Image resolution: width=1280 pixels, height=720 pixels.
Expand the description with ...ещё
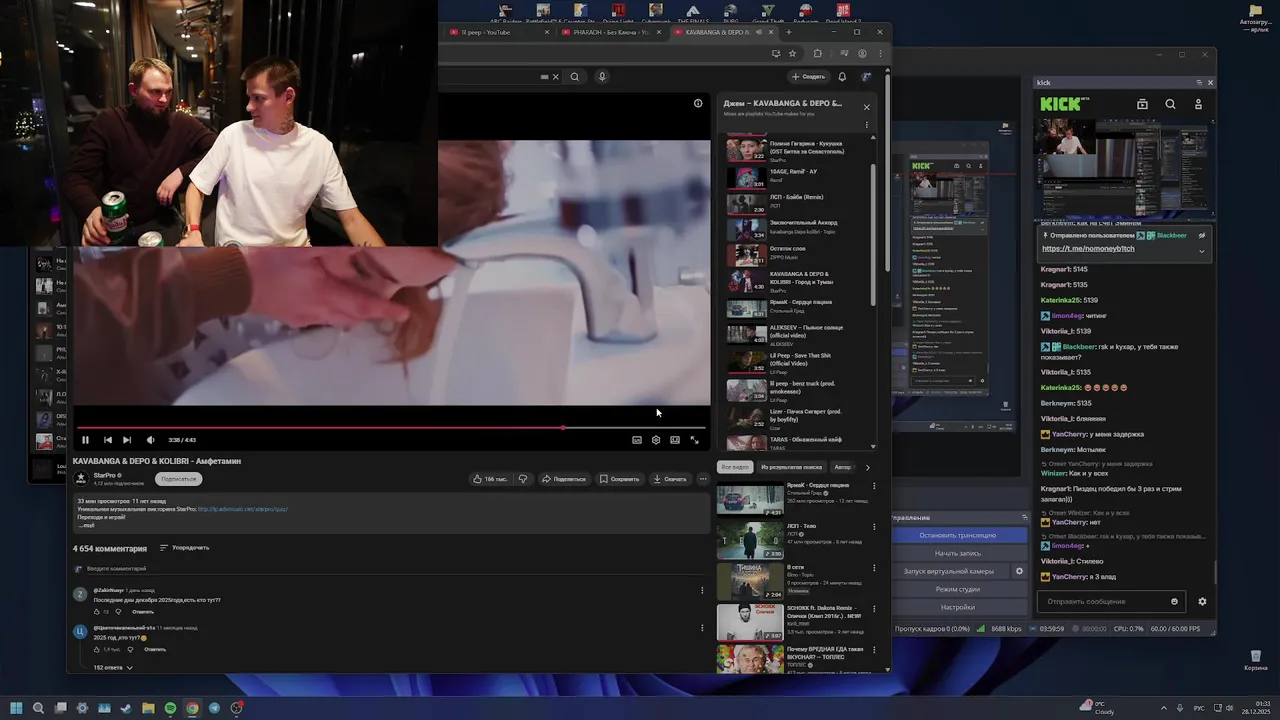point(88,525)
